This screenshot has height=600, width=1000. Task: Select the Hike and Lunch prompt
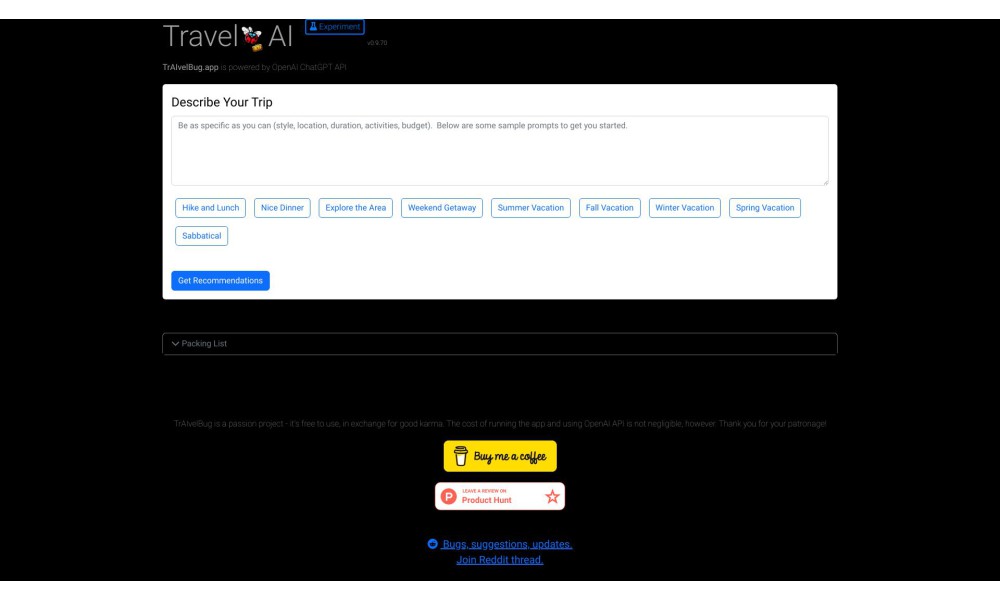210,208
